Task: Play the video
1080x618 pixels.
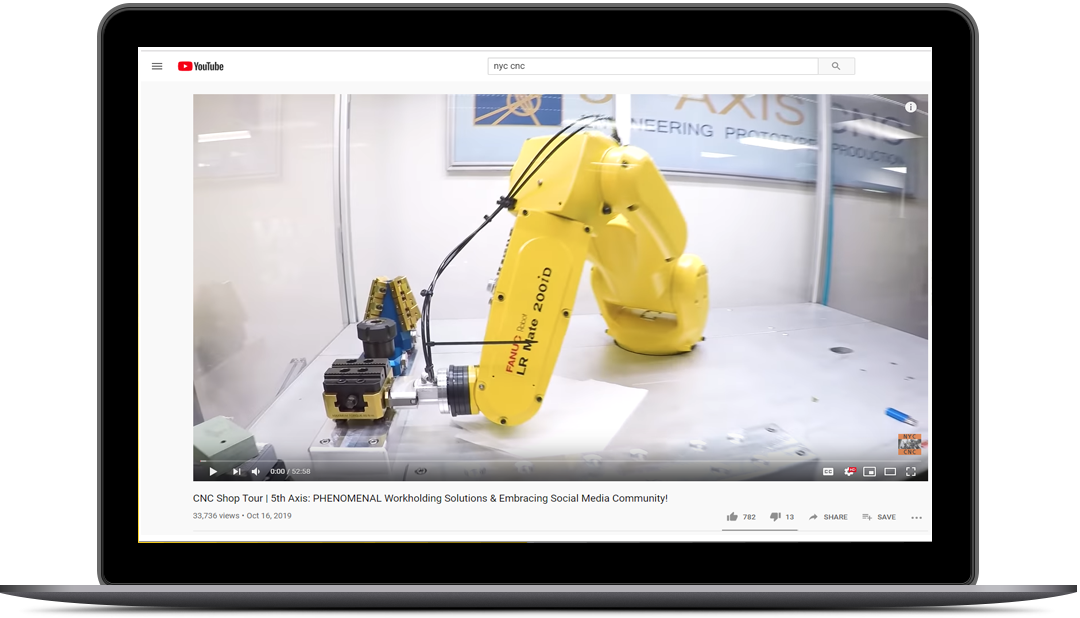Action: pyautogui.click(x=213, y=471)
